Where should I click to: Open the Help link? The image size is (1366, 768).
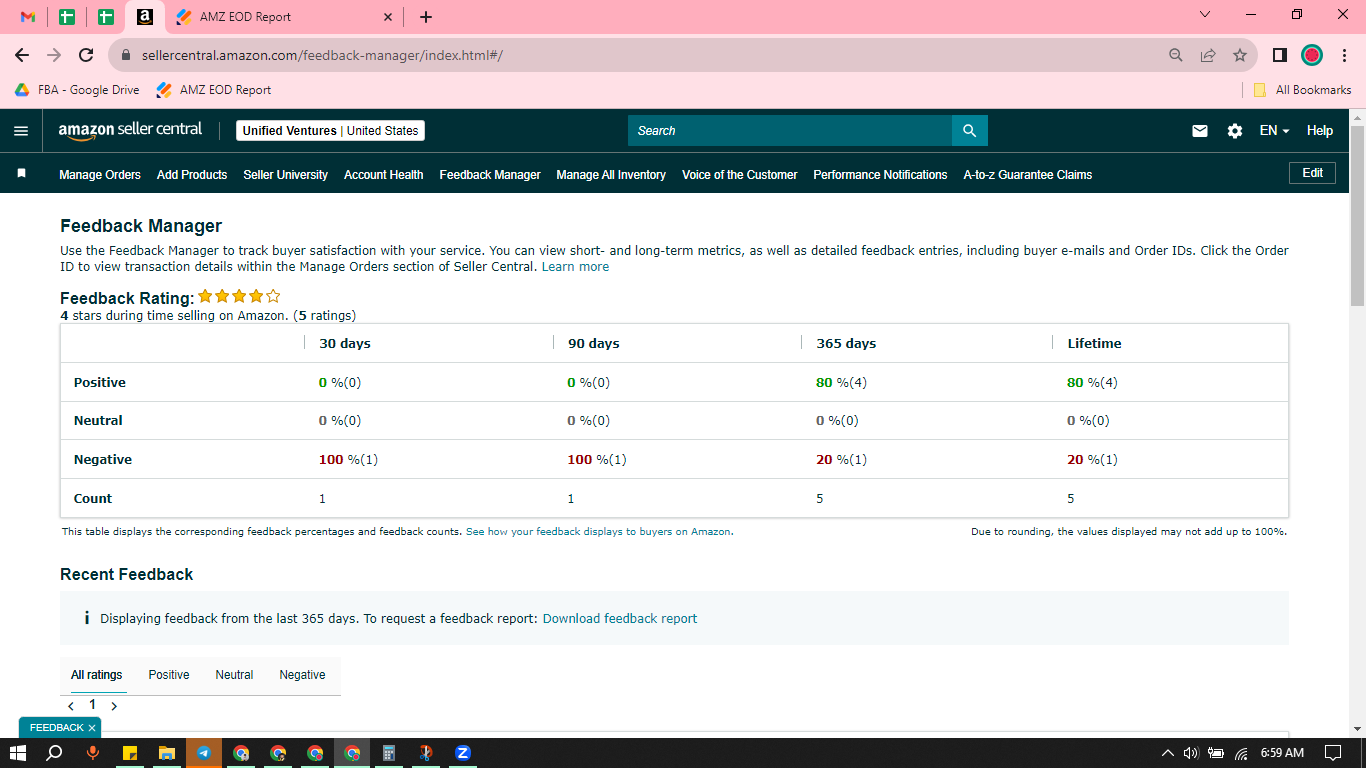tap(1320, 131)
